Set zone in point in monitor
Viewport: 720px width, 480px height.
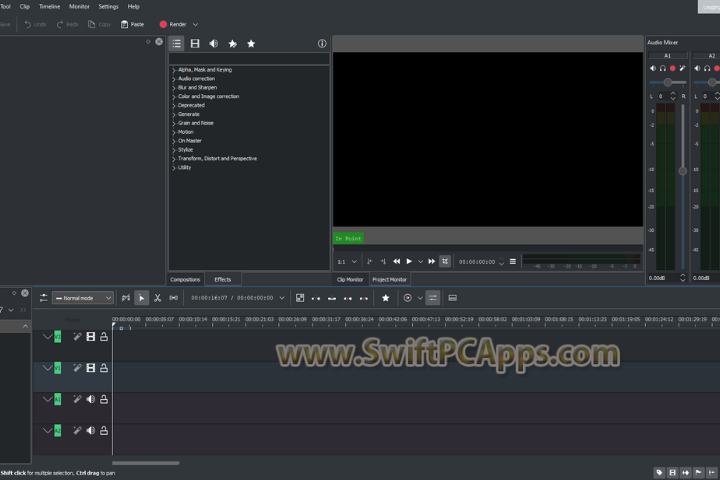click(x=369, y=261)
